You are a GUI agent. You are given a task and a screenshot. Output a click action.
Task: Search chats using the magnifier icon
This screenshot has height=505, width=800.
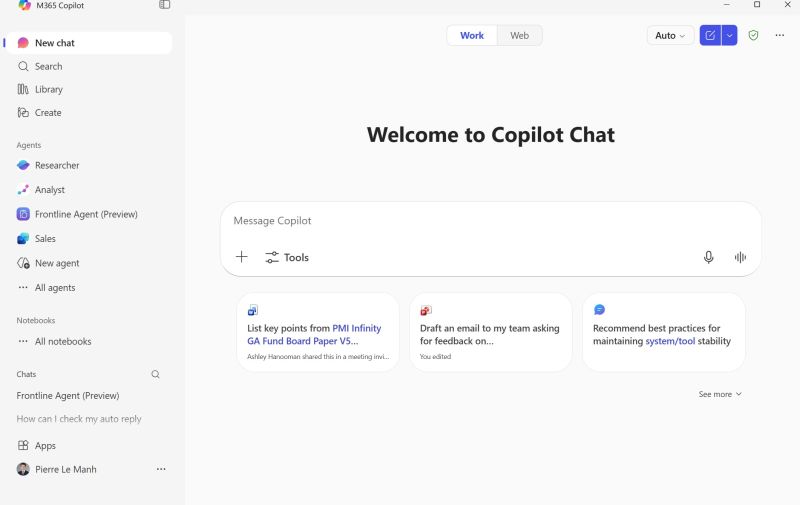(x=155, y=374)
